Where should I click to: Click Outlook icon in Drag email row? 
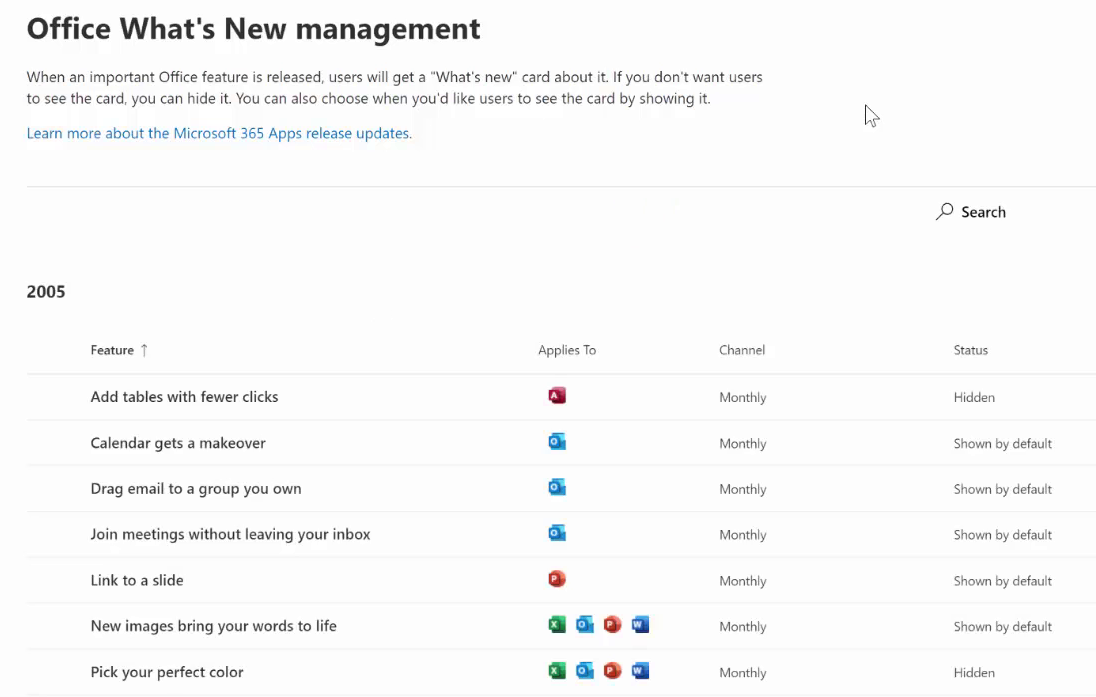[557, 487]
